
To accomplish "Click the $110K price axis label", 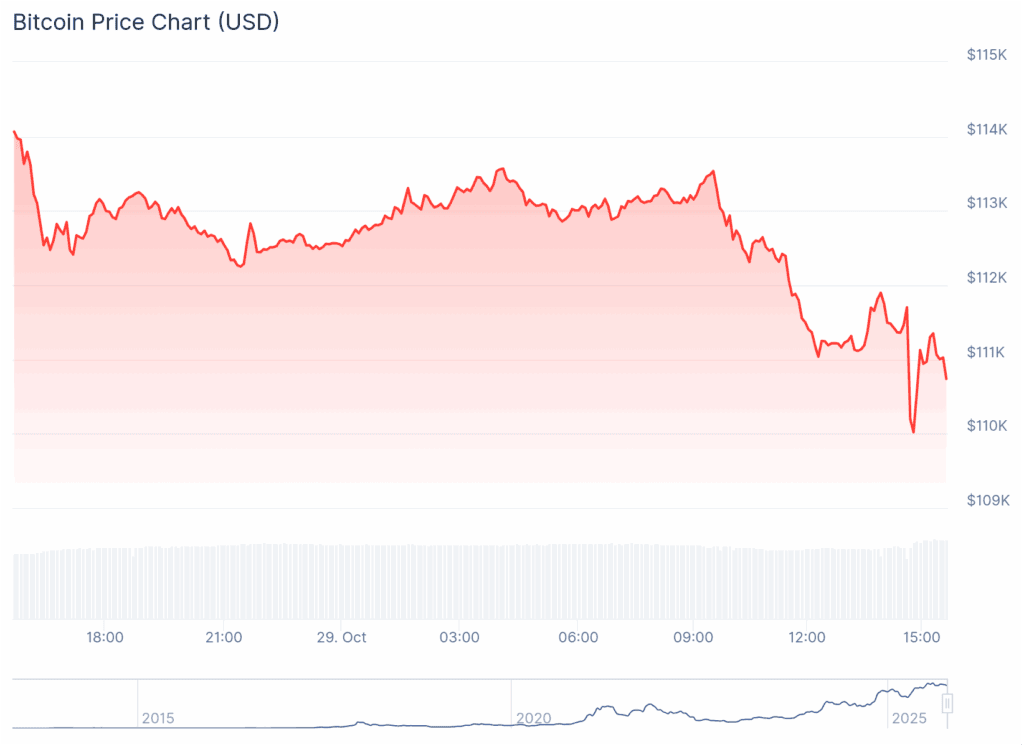I will click(987, 426).
